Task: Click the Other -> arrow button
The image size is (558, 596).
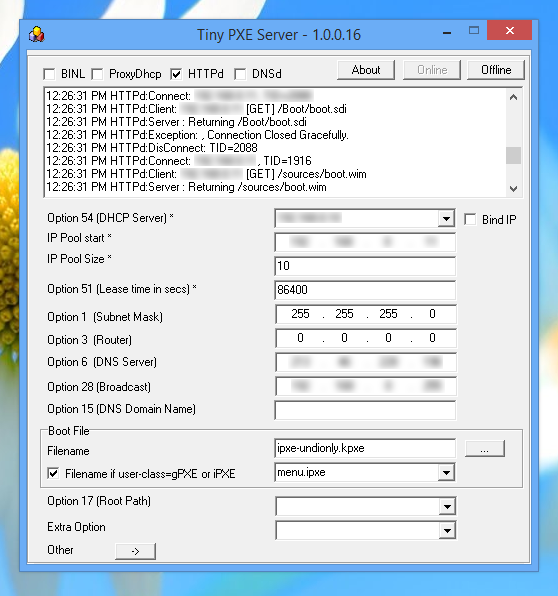Action: [x=135, y=551]
